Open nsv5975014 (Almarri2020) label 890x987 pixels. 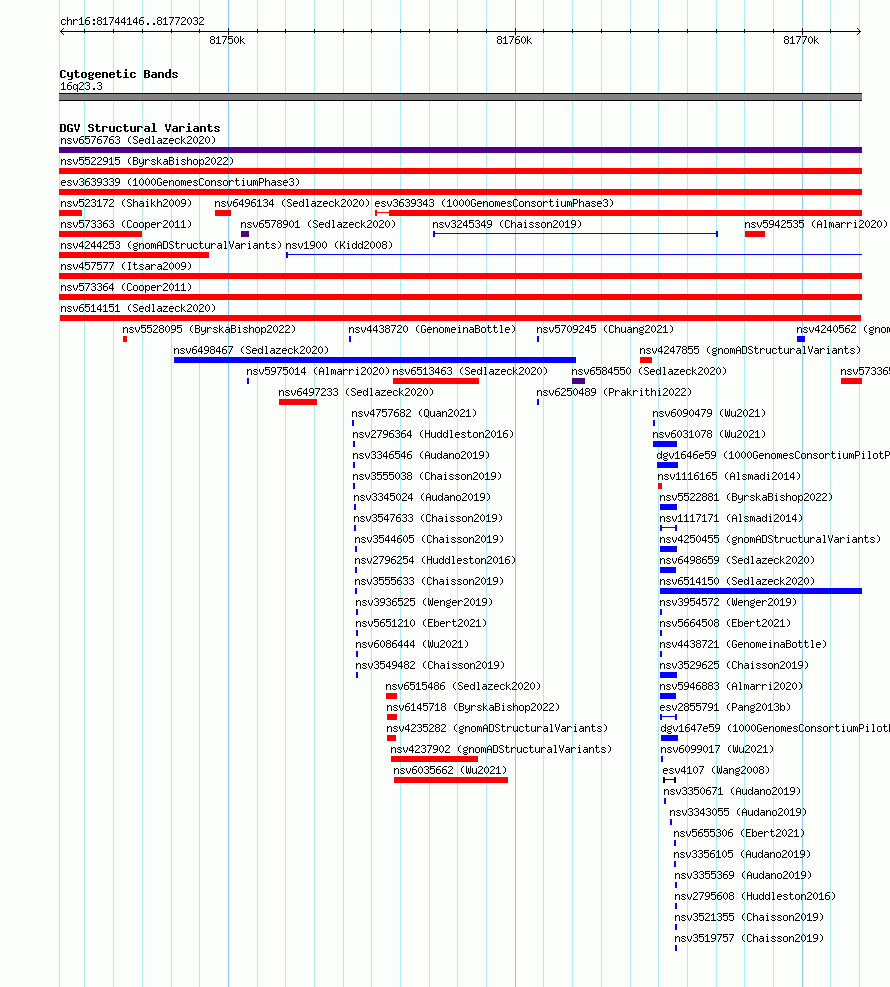click(318, 371)
